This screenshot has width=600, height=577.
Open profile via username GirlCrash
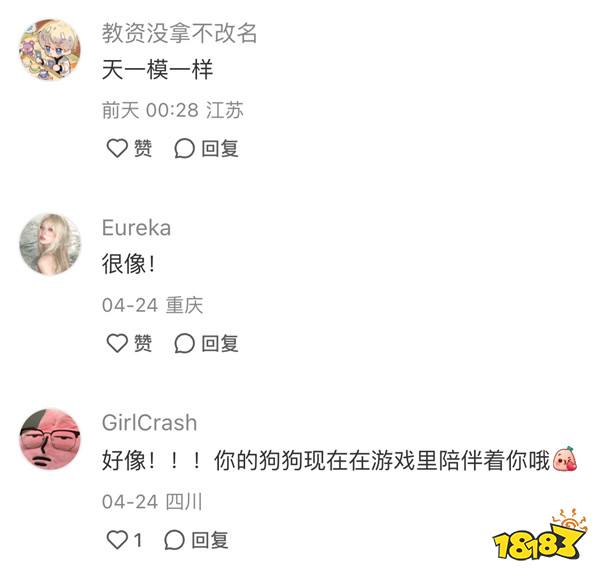click(150, 423)
